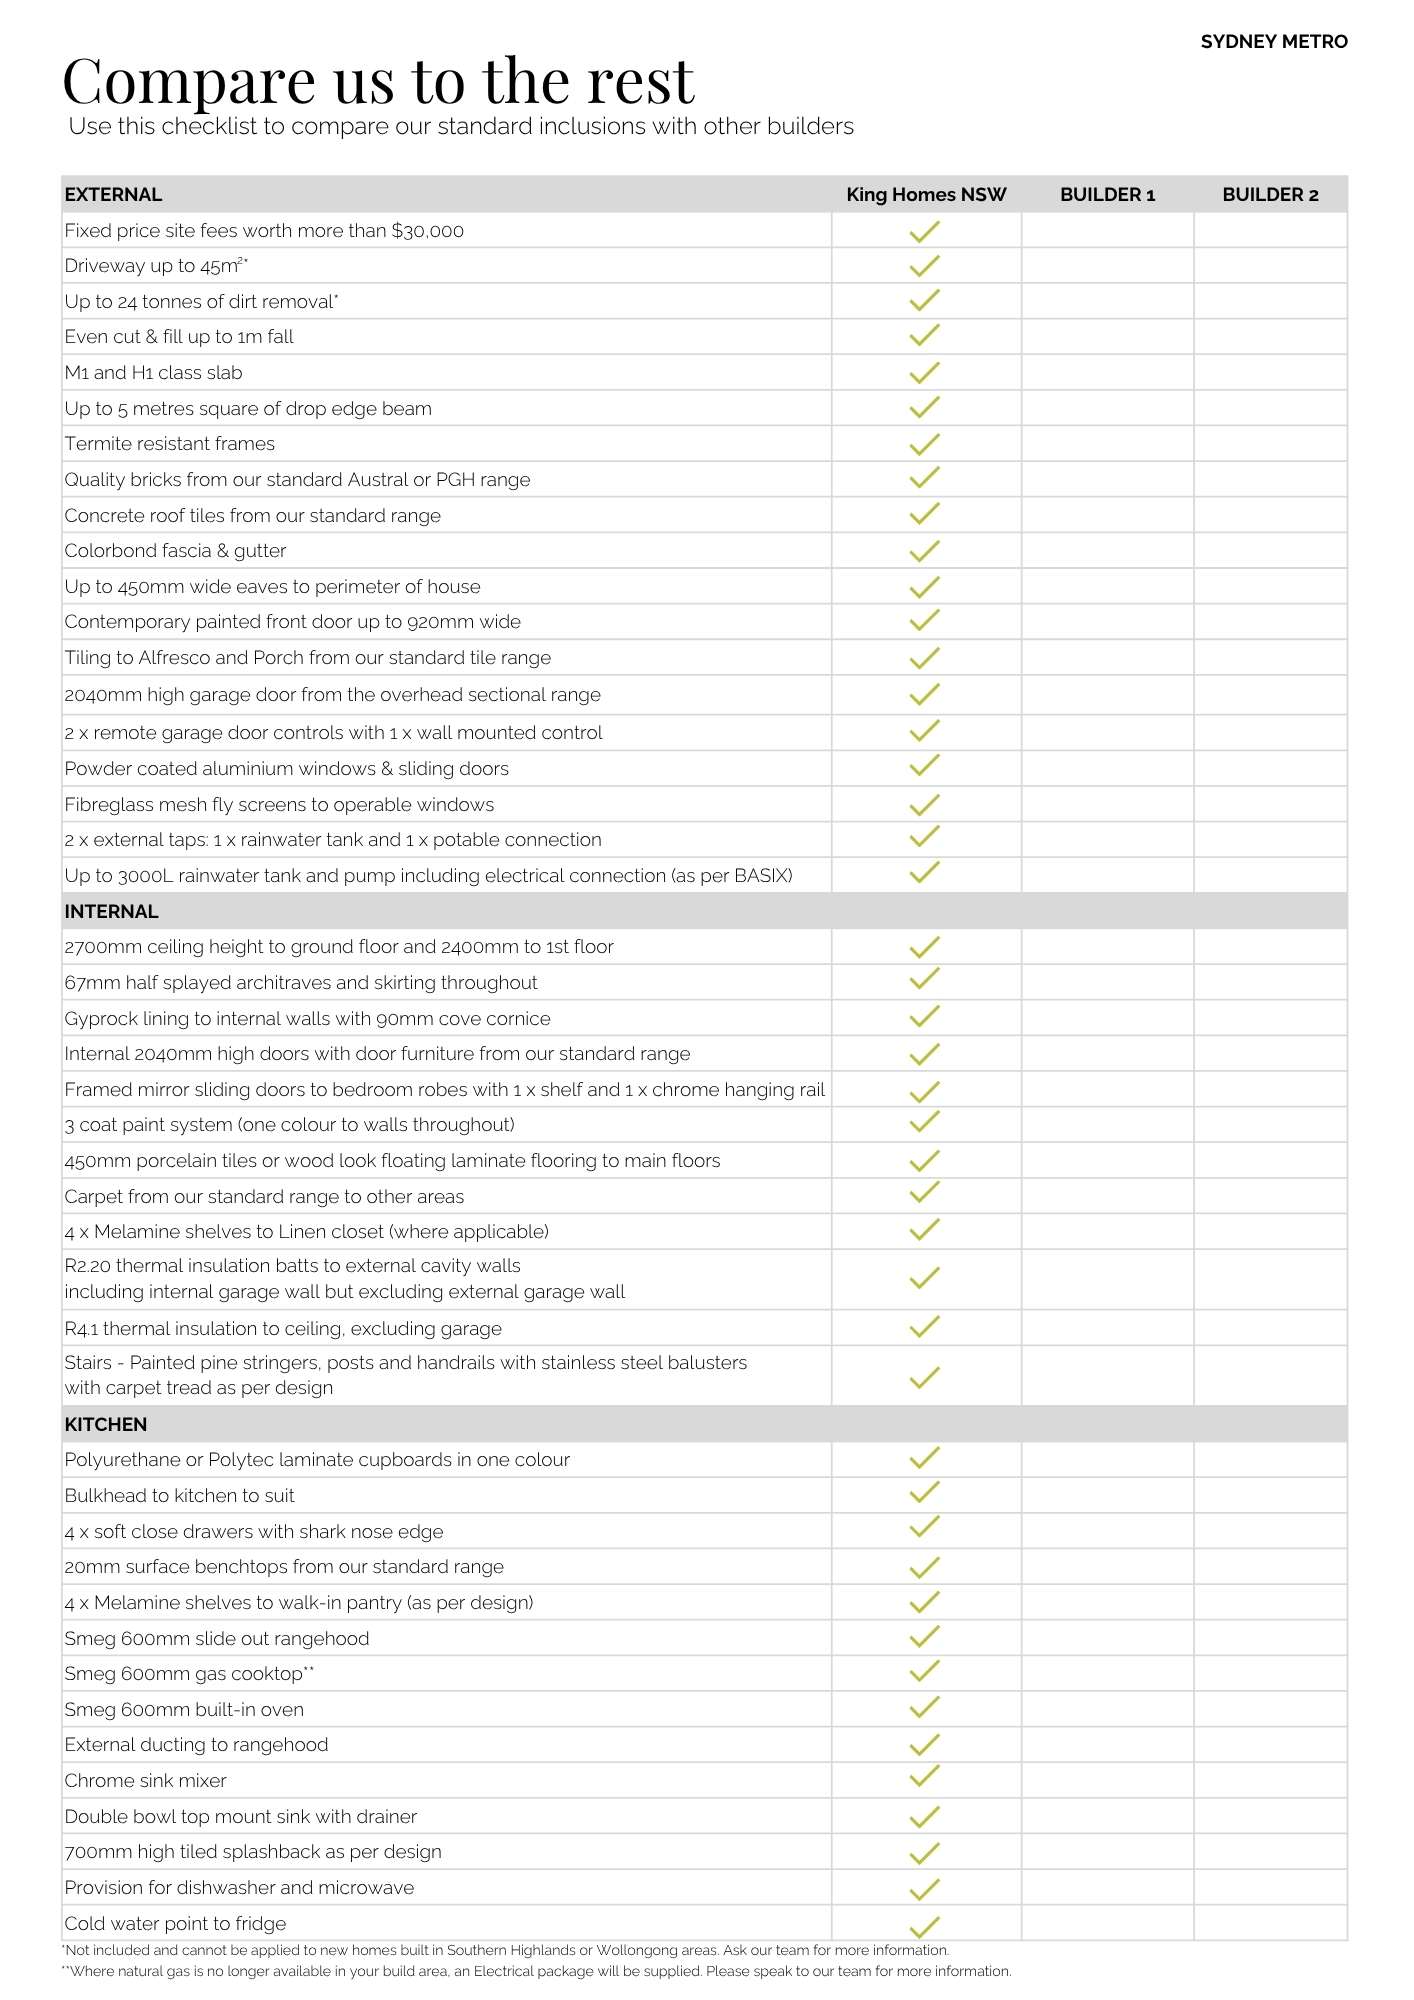
Task: Click the checkmark for Termite resistant frames
Action: click(x=924, y=443)
